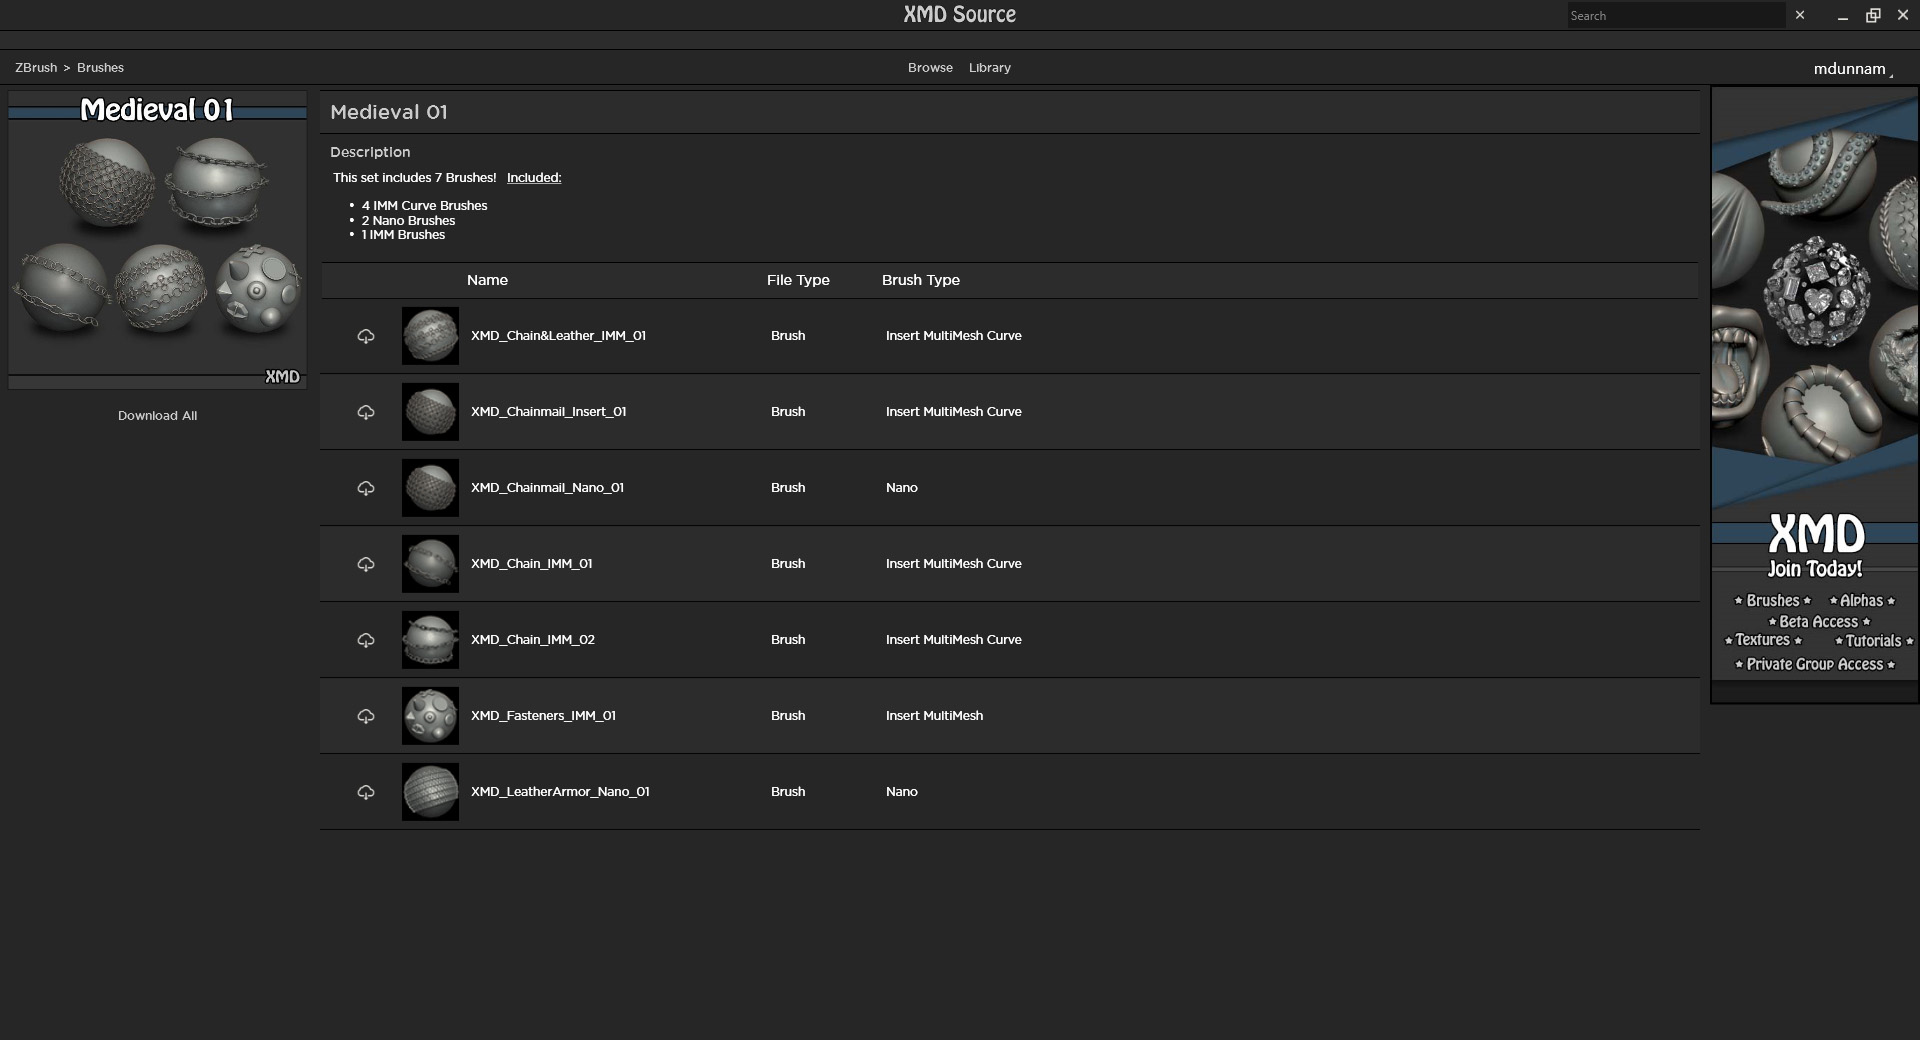Click the '4 IMM Curve Brushes' bullet

[424, 206]
